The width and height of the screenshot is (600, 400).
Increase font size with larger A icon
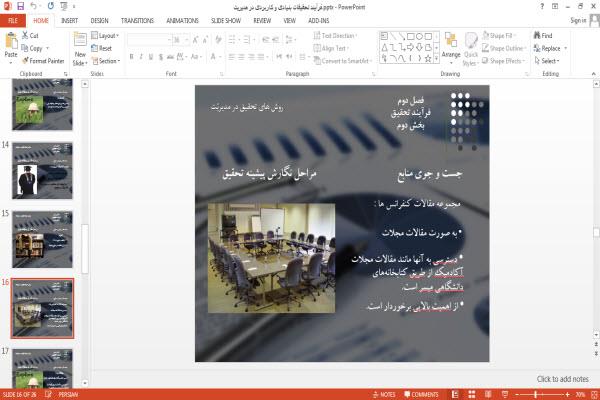pyautogui.click(x=196, y=39)
